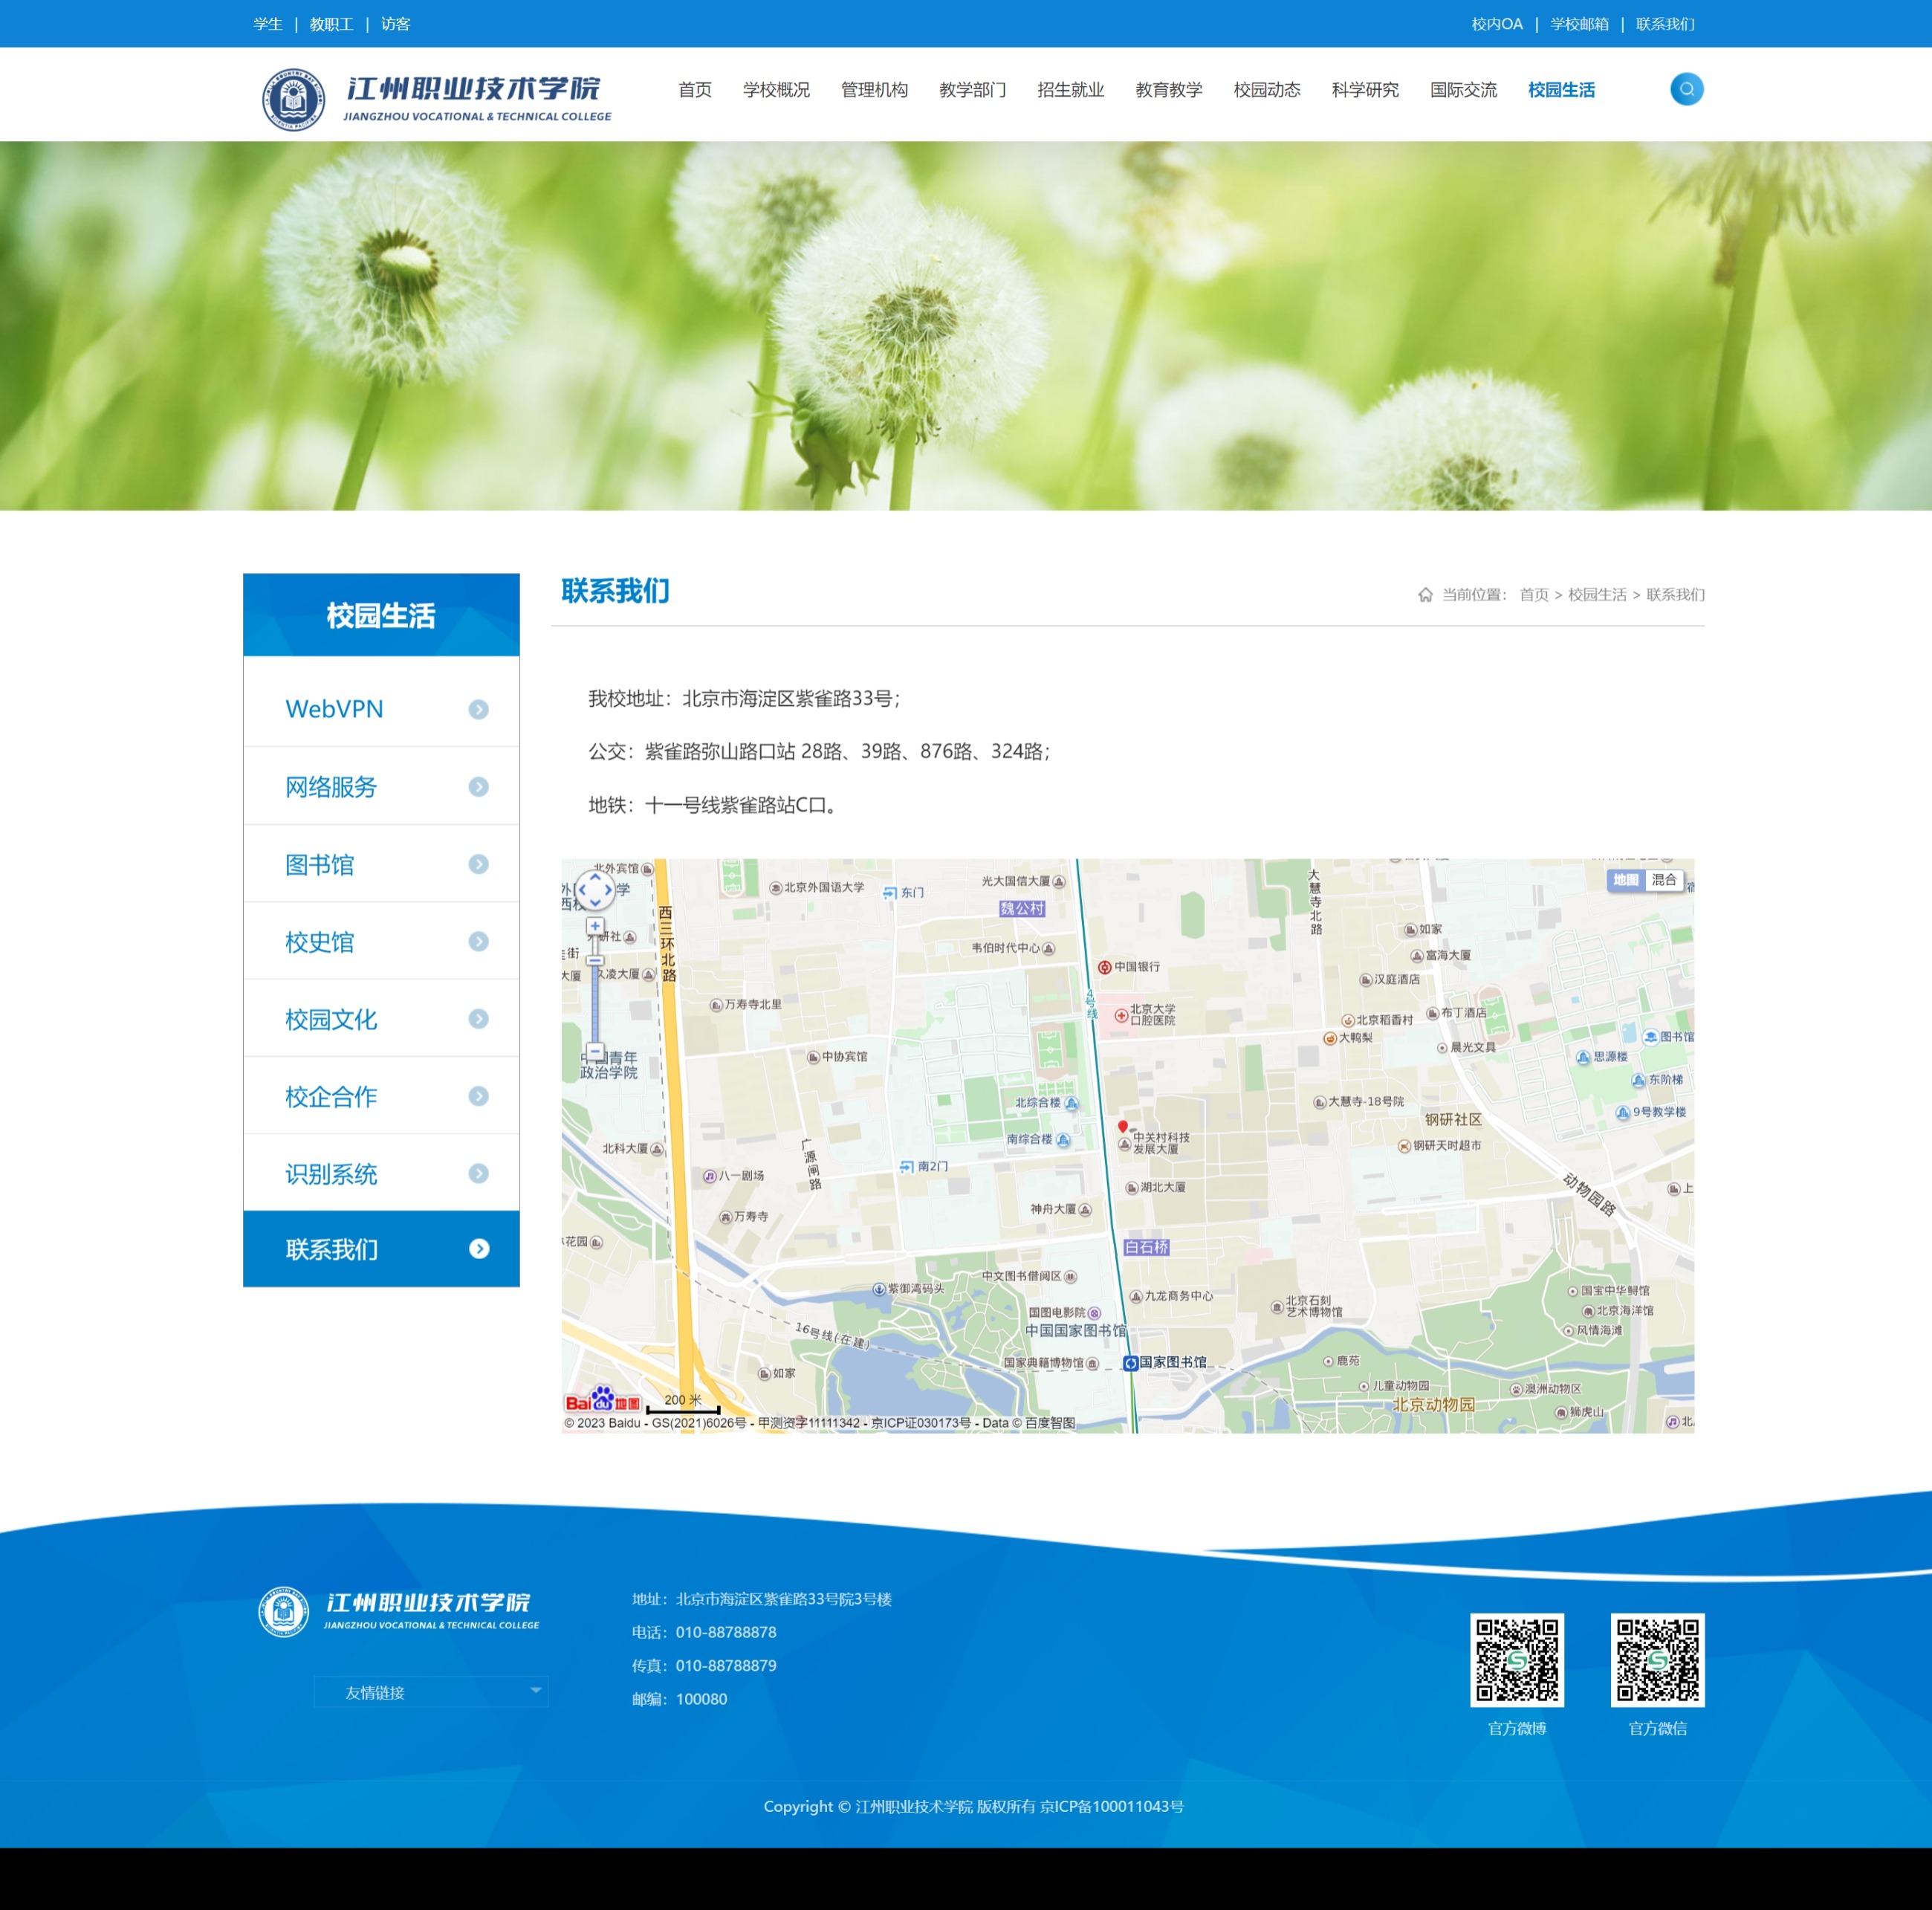
Task: Click the college logo in the header
Action: [x=436, y=98]
